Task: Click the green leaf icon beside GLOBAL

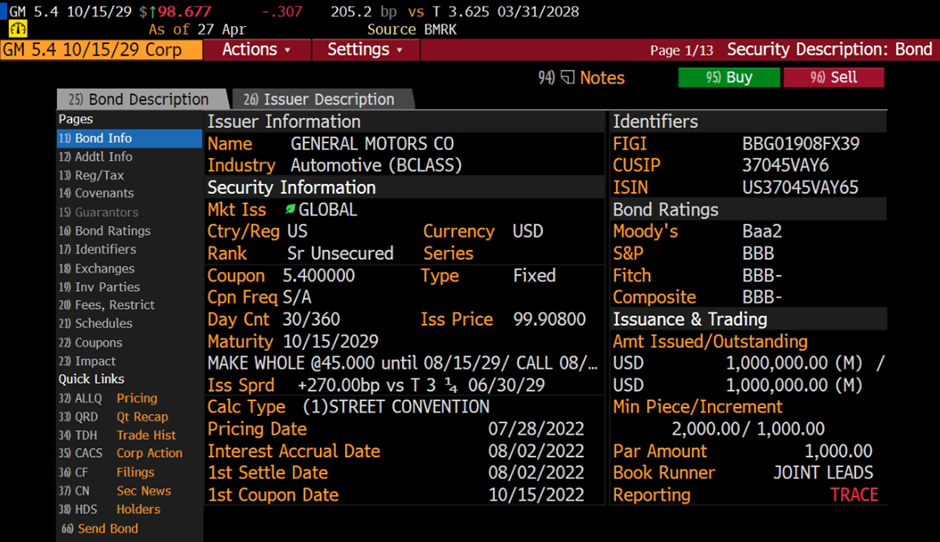Action: point(290,209)
